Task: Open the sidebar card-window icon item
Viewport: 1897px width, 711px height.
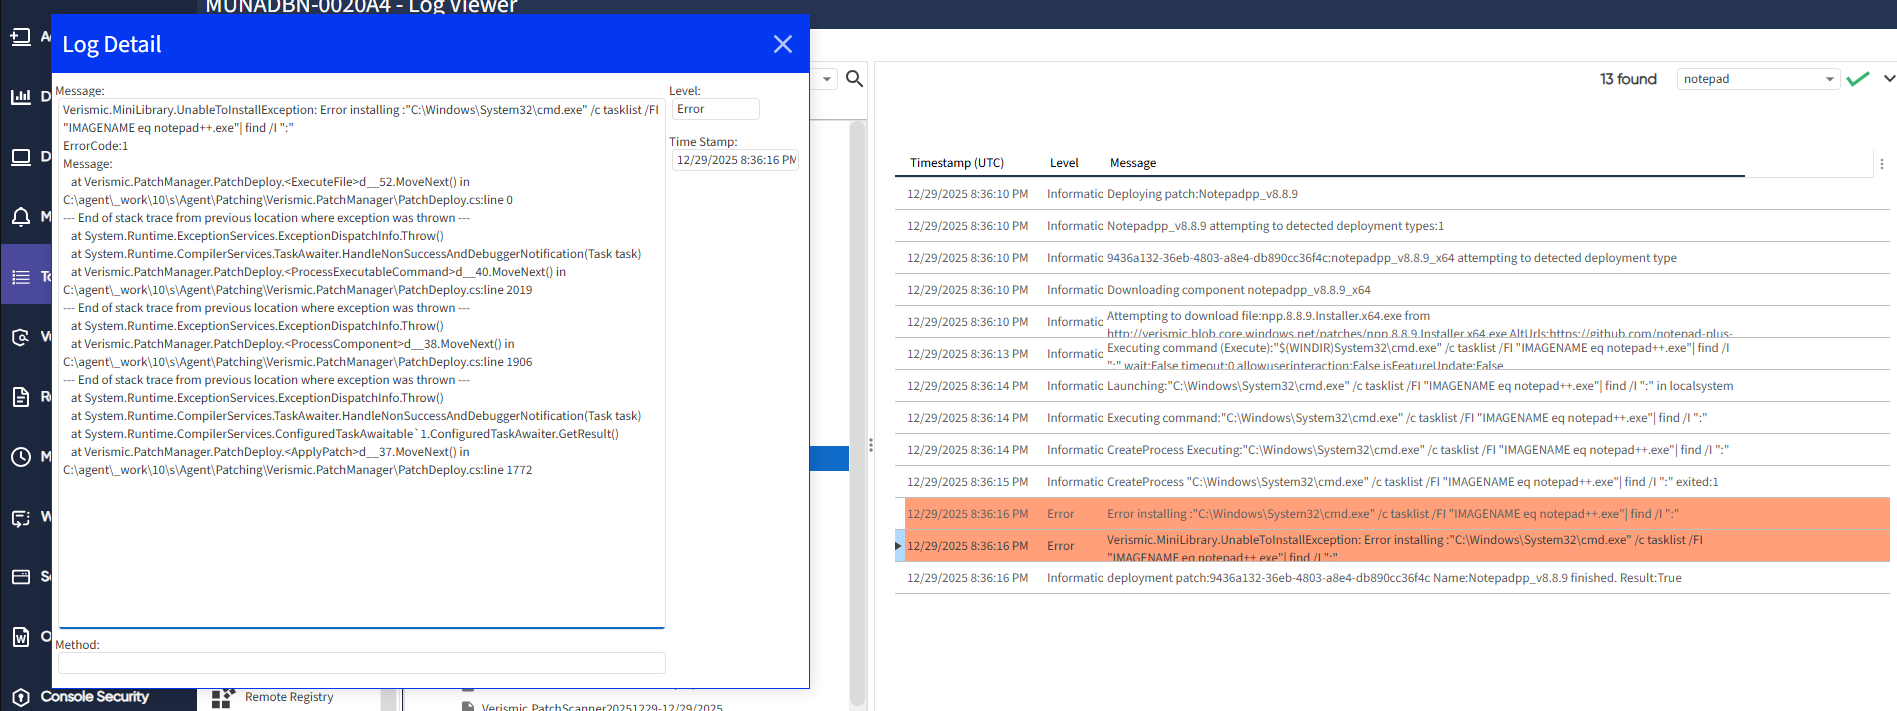Action: coord(21,577)
